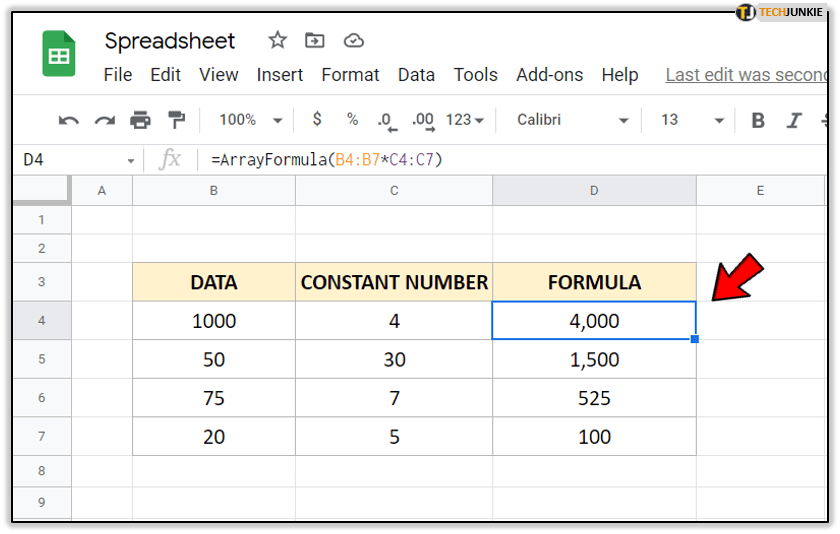Toggle italic formatting
The width and height of the screenshot is (840, 534).
pos(794,120)
